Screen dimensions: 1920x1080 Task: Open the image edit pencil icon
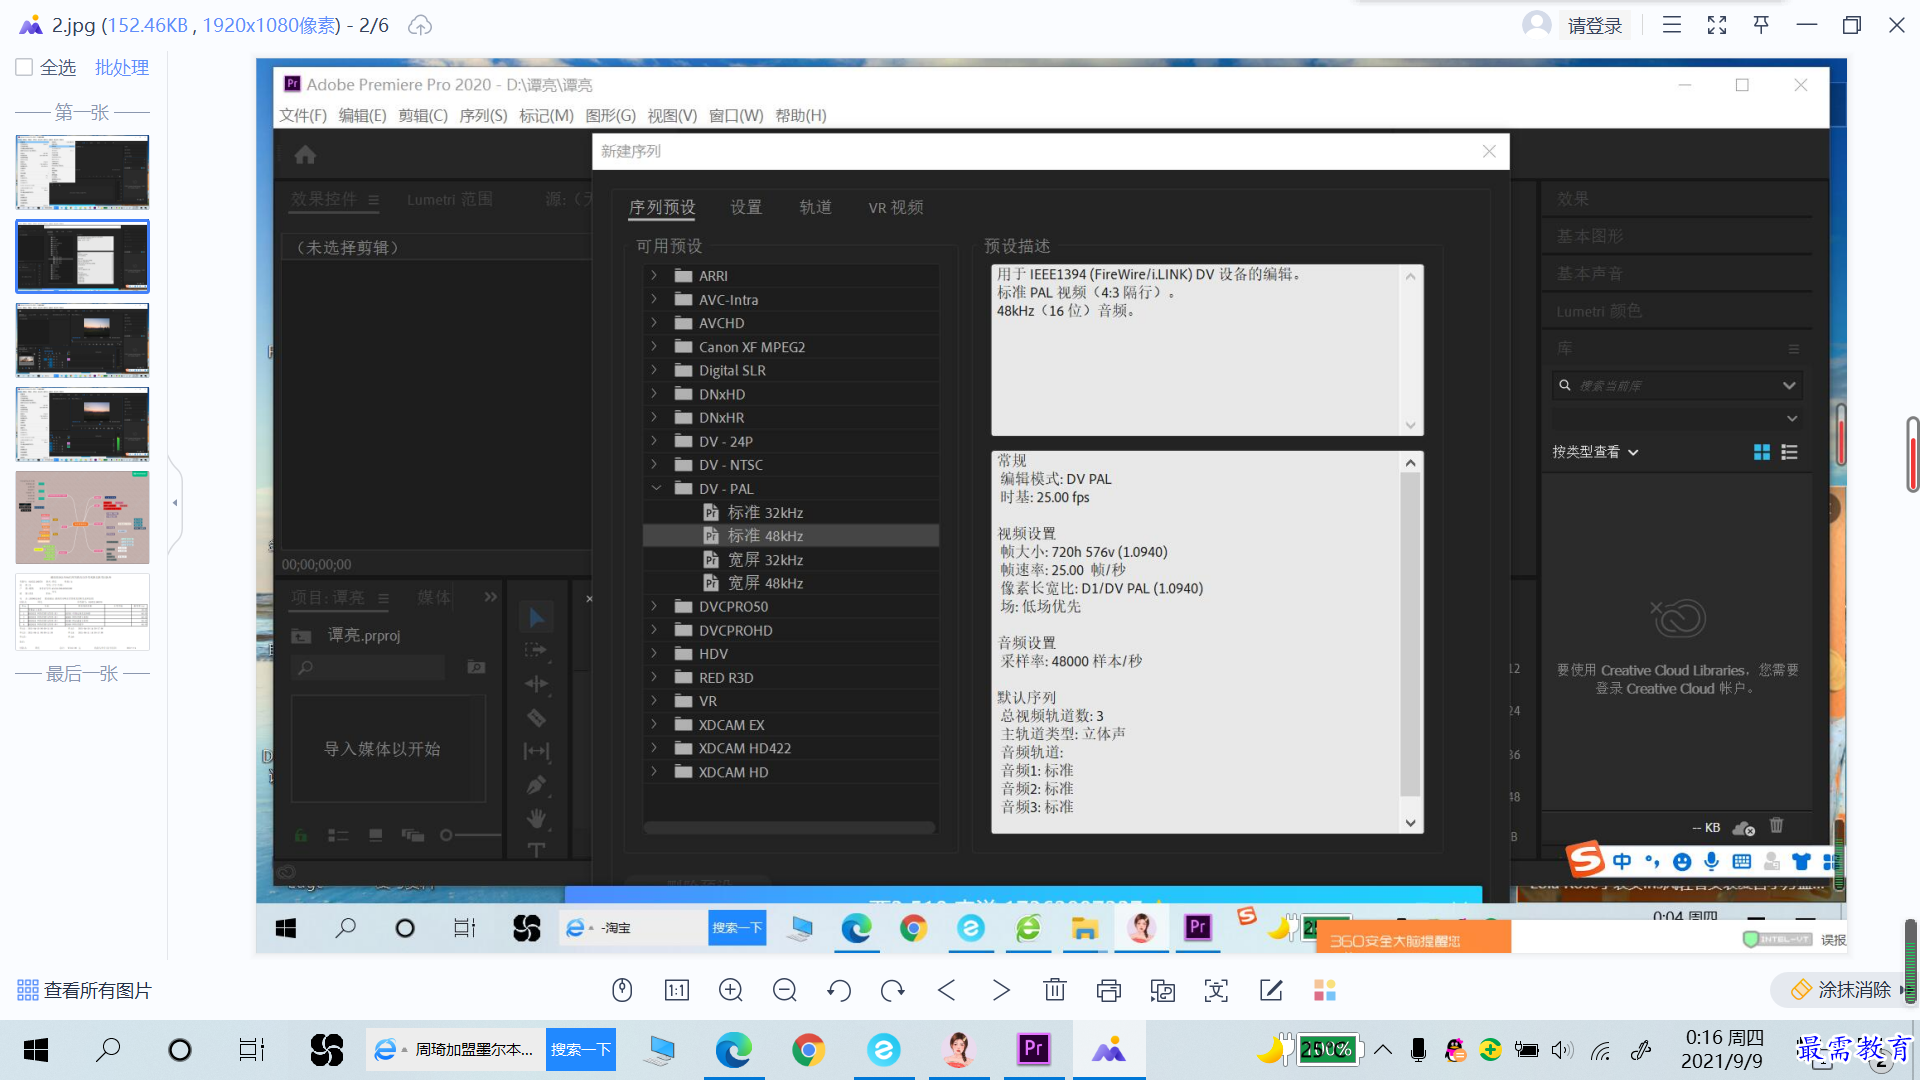pos(1271,990)
